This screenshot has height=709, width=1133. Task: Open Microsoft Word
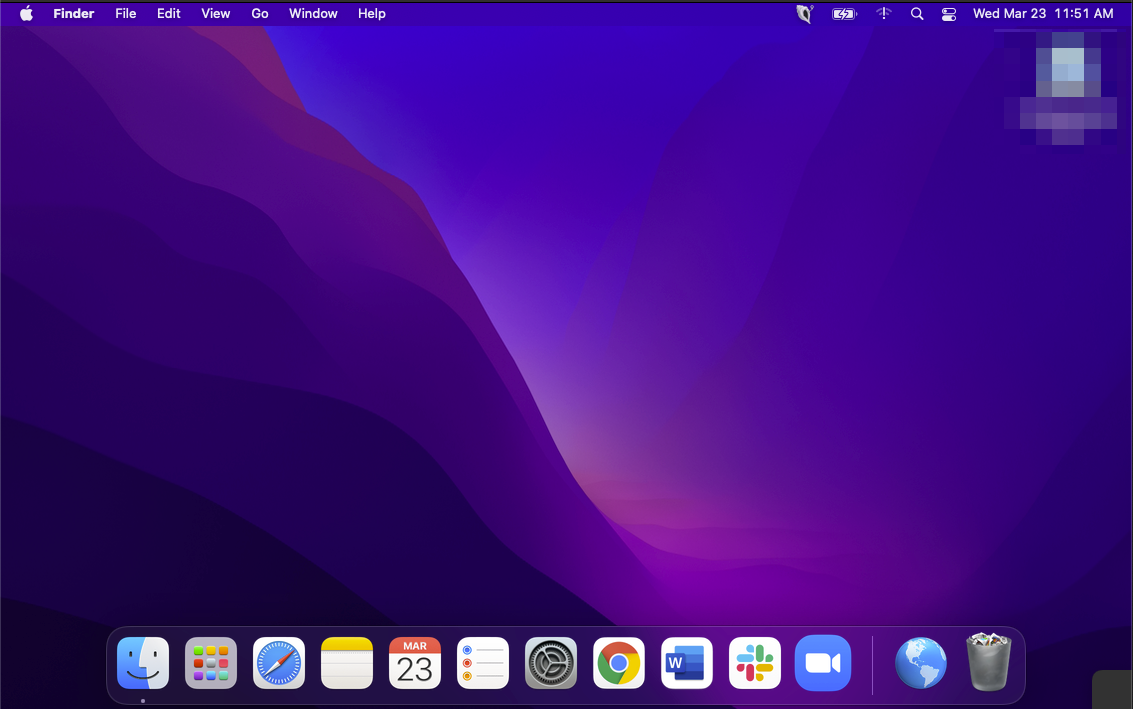point(686,663)
